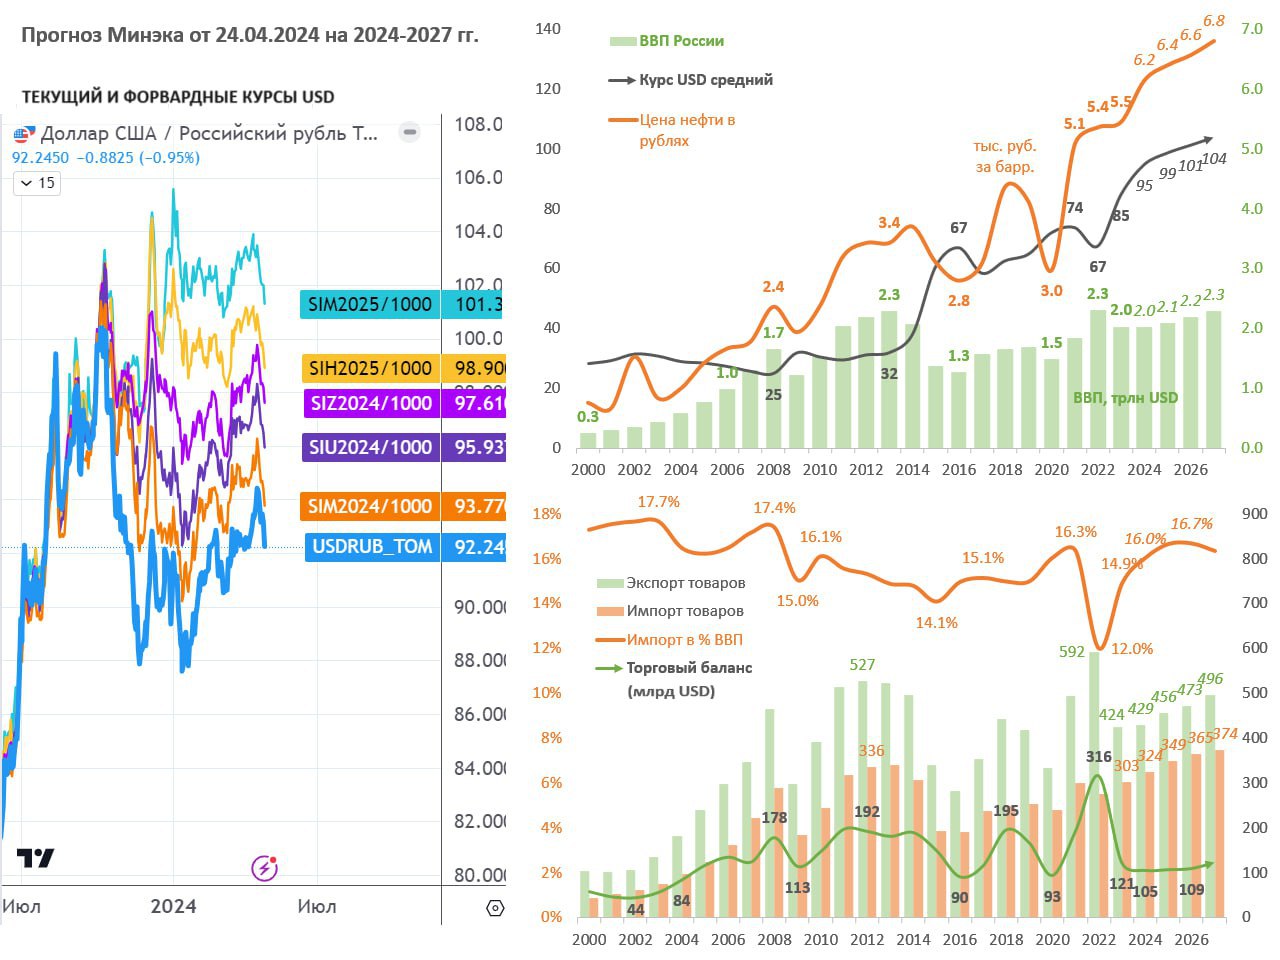
Task: Click the Импорт товаров orange legend swatch
Action: 610,611
